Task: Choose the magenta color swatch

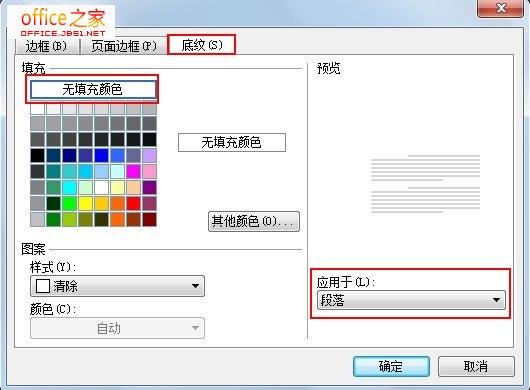Action: tap(134, 172)
